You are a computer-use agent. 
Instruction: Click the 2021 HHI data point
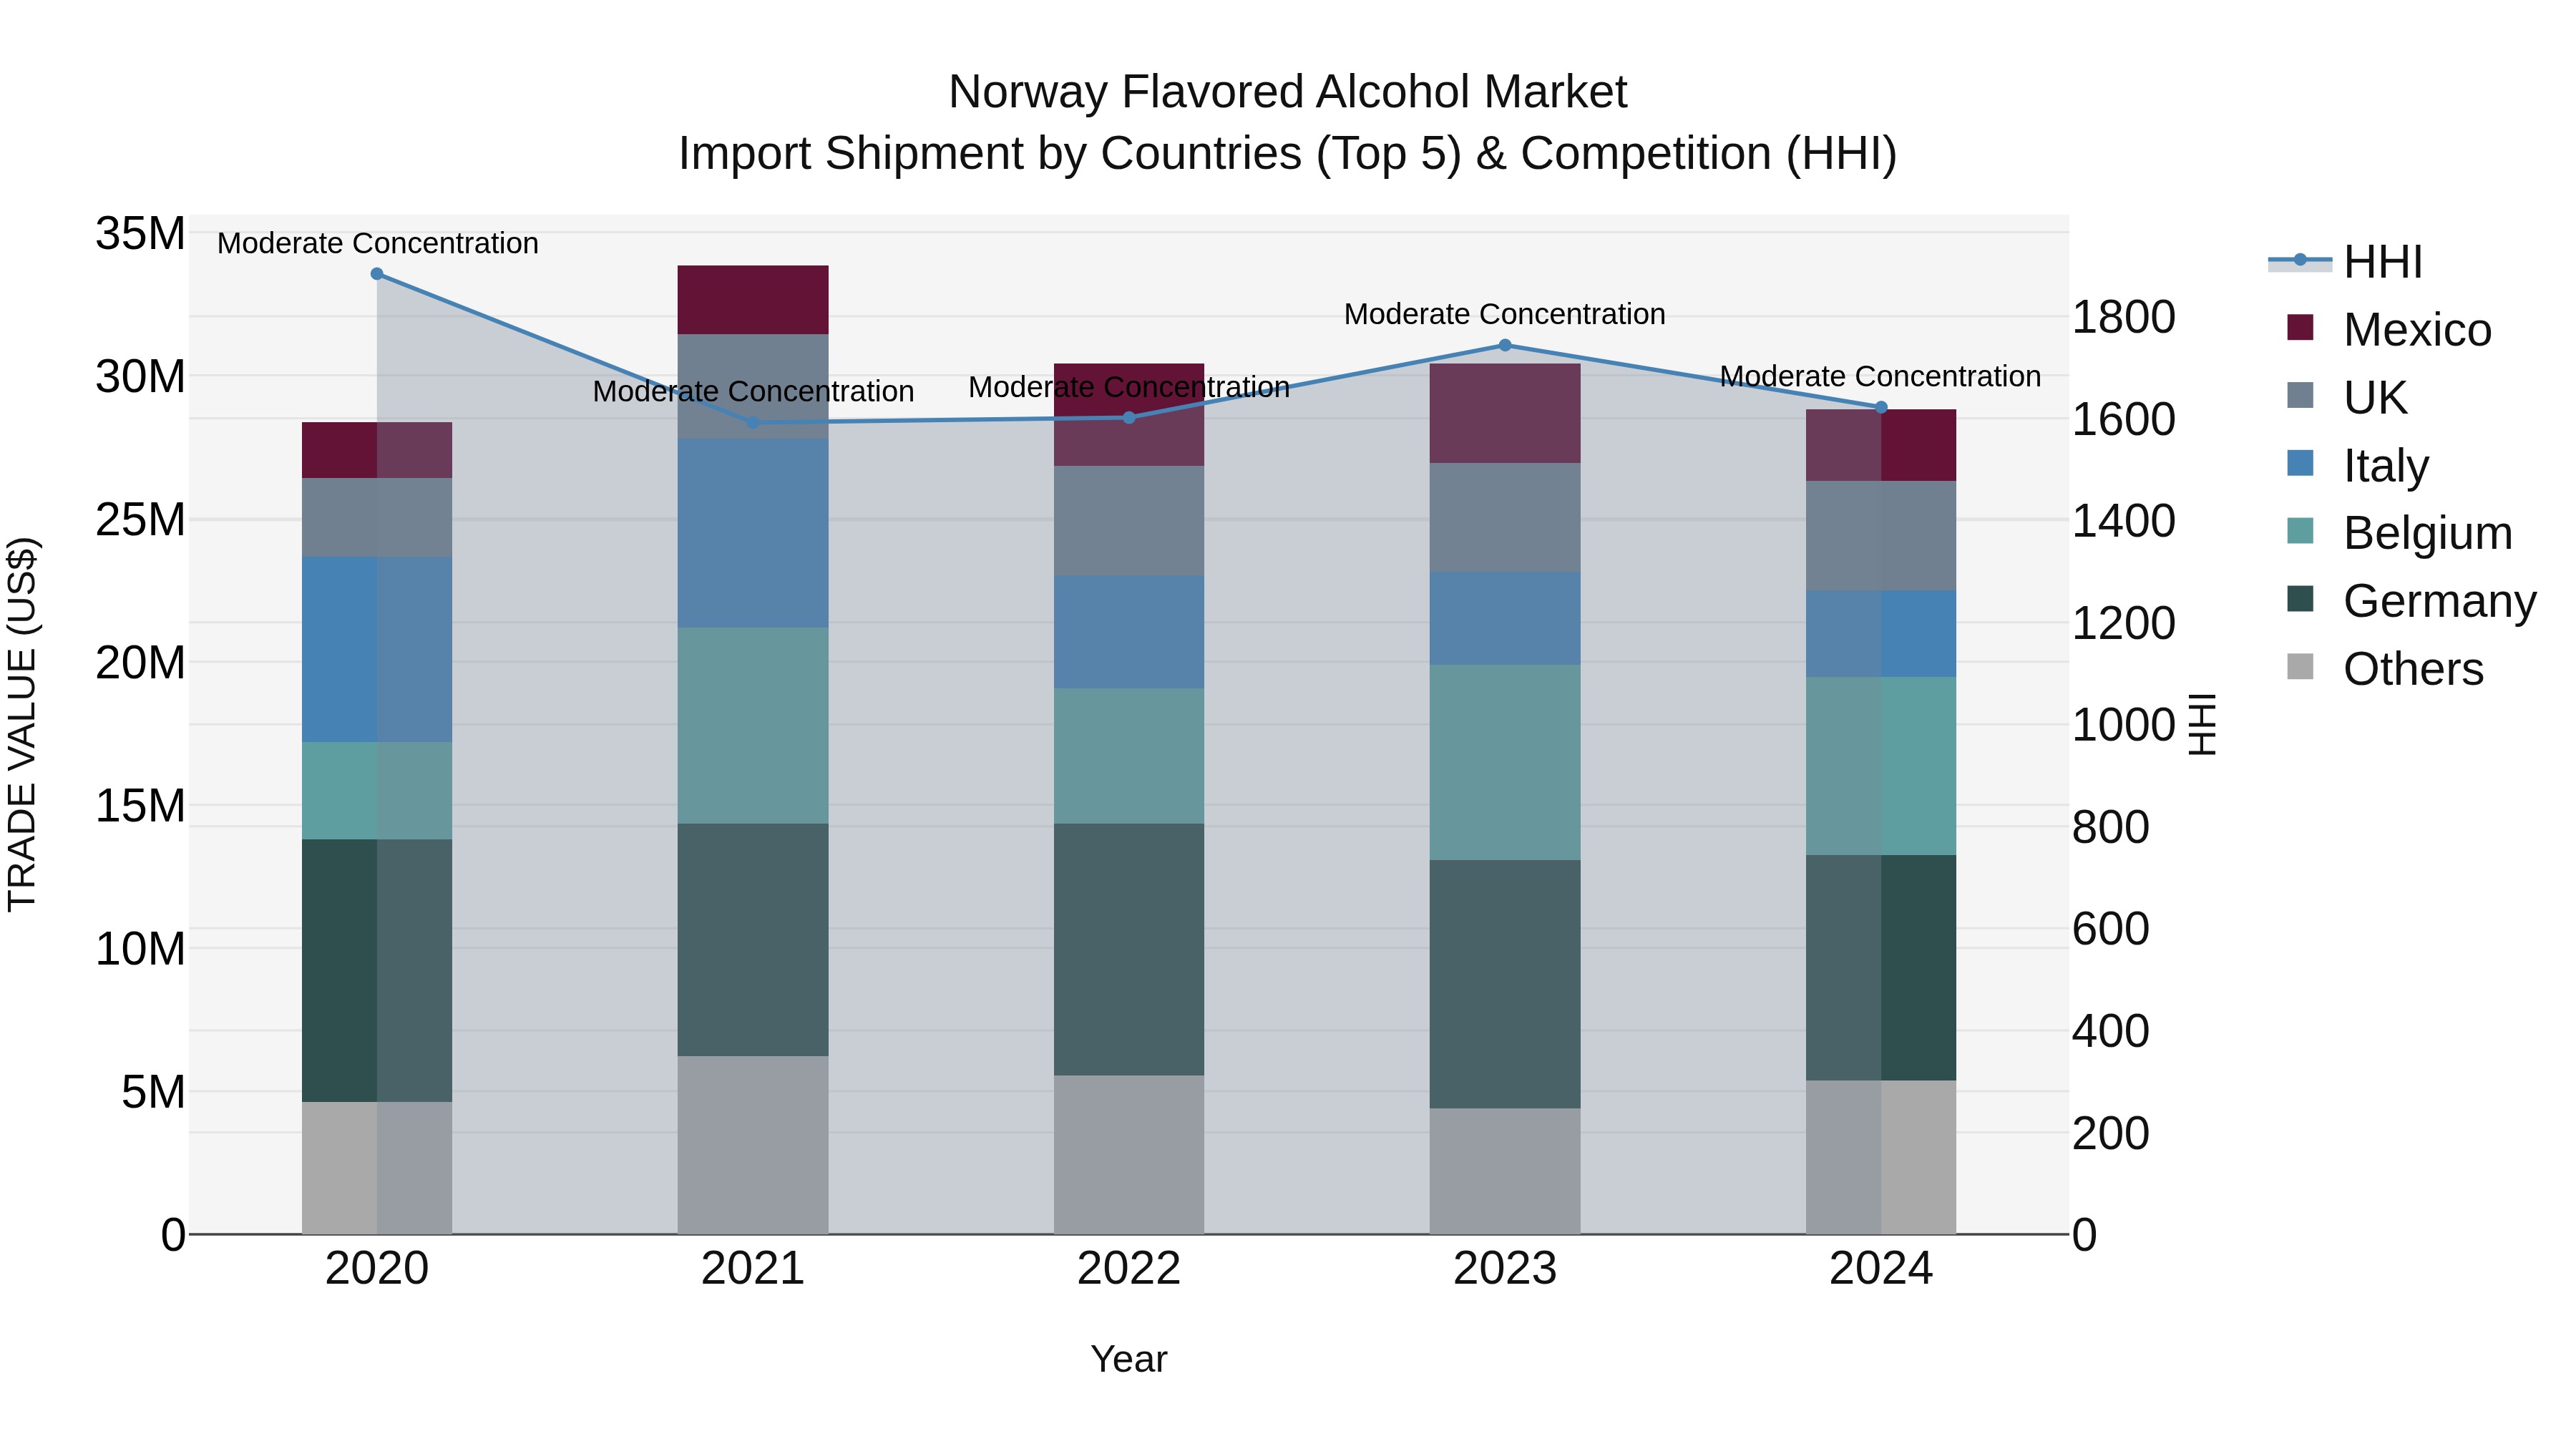(753, 423)
